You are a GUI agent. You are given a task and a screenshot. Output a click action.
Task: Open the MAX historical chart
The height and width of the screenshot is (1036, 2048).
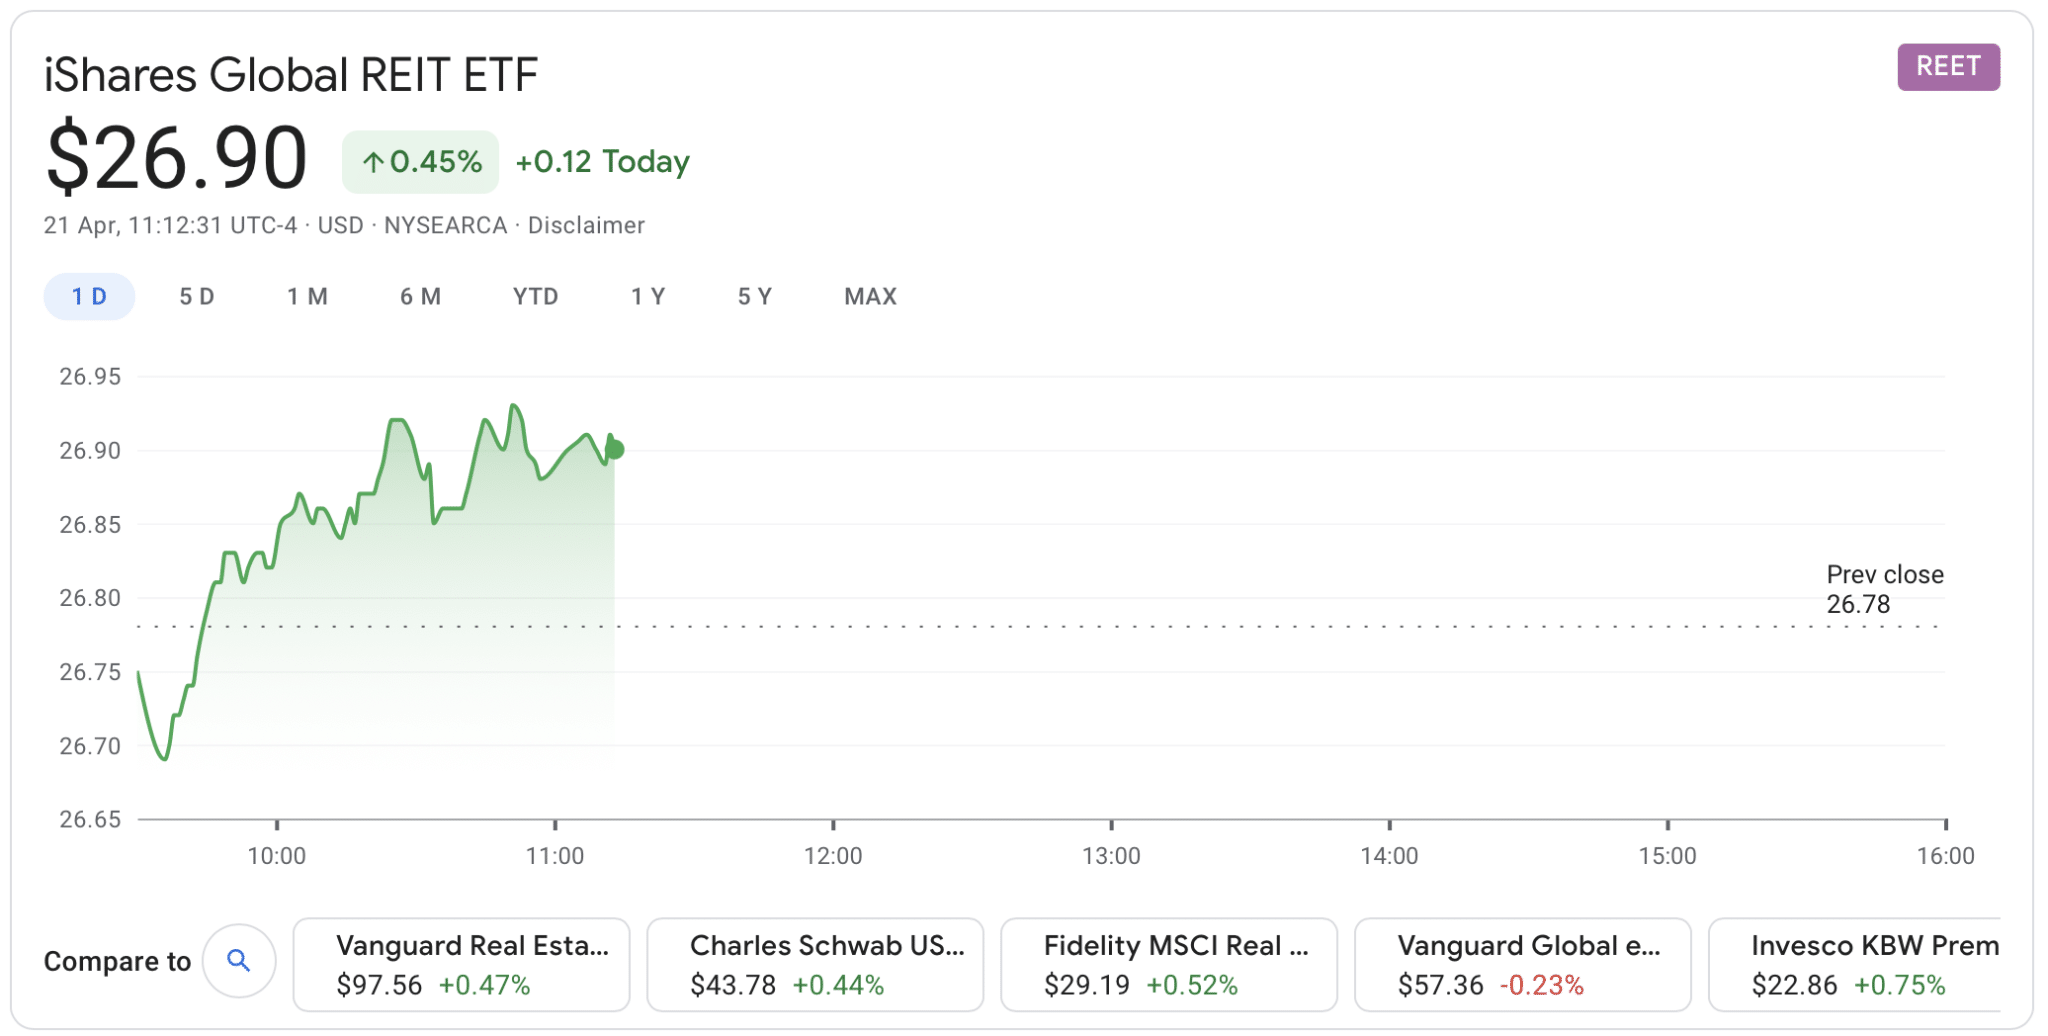tap(870, 296)
